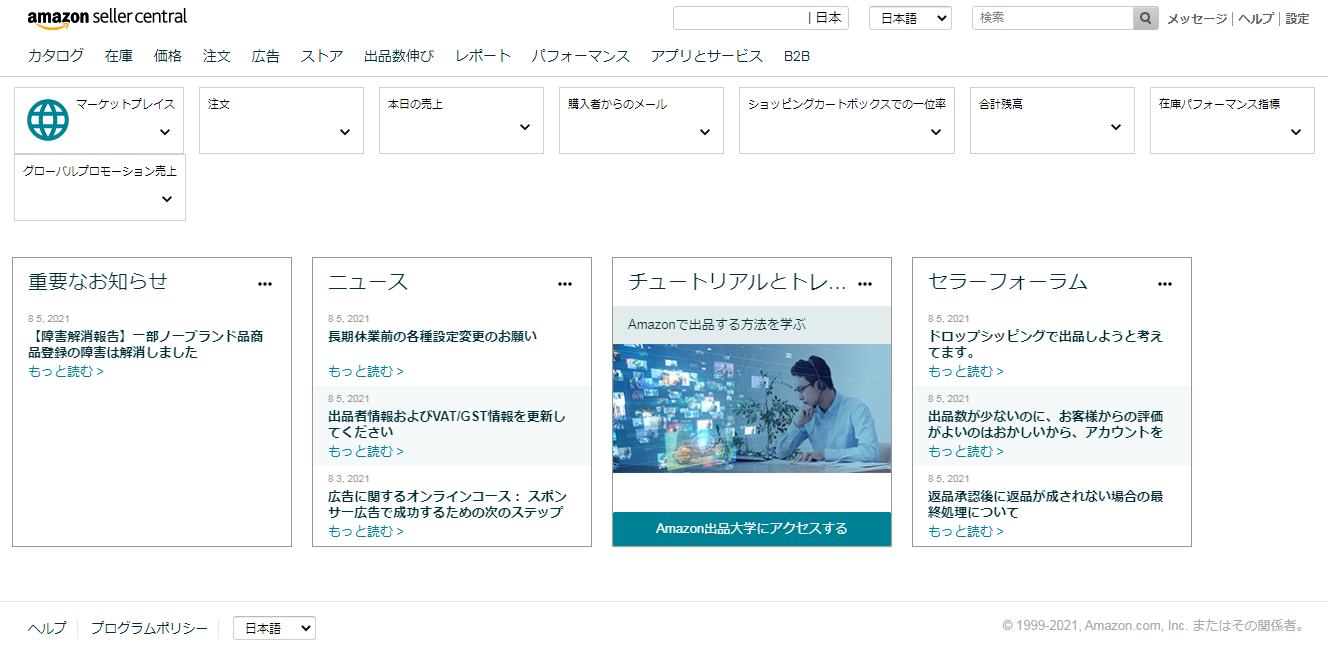Open 返品承認後に返品が成されない forum post
Viewport: 1328px width, 649px height.
point(1045,504)
